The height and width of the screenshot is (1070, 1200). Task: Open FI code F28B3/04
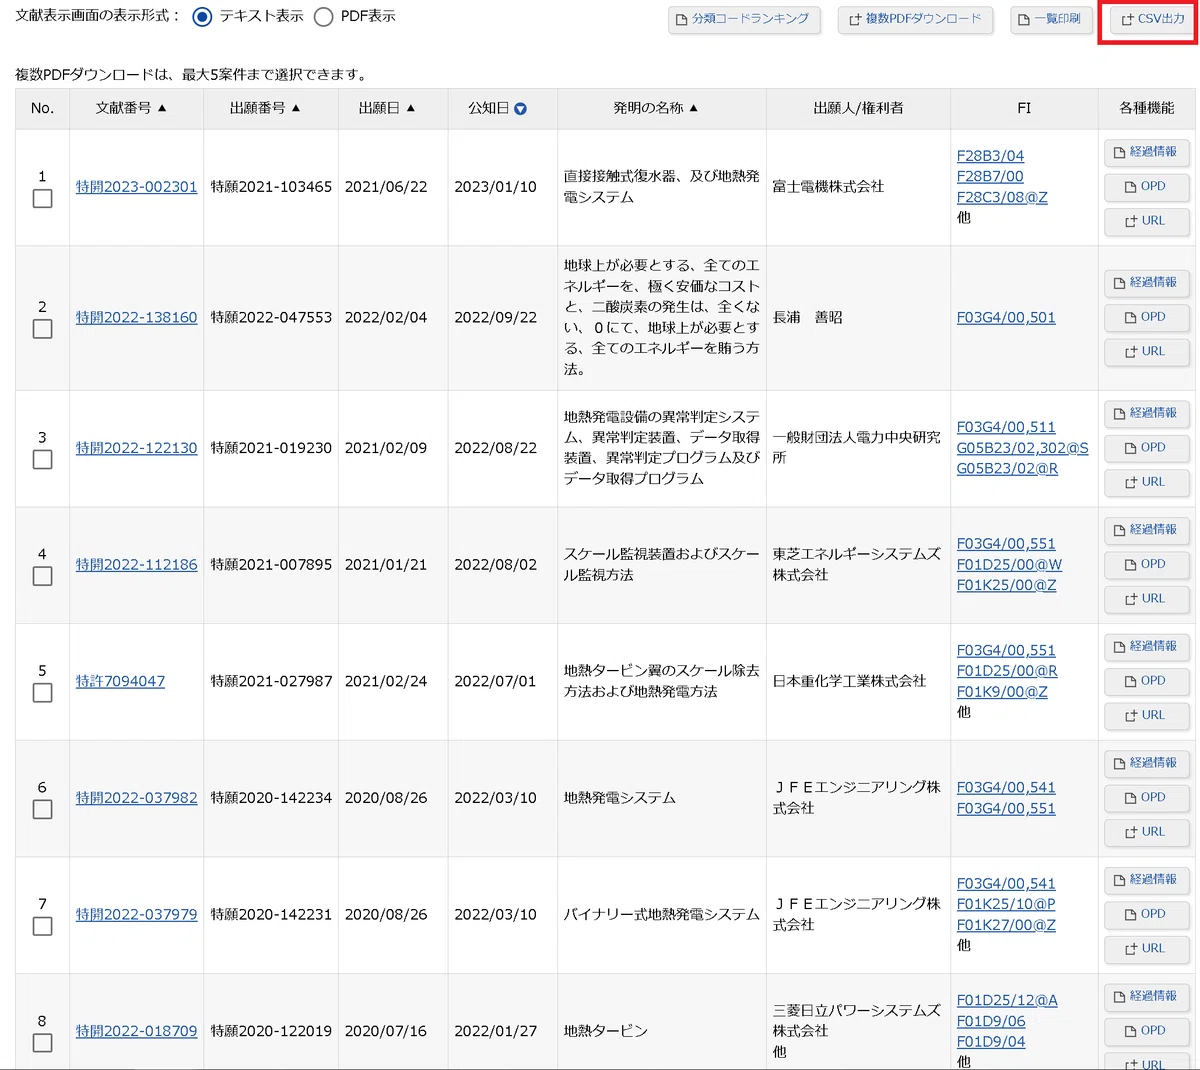(990, 156)
